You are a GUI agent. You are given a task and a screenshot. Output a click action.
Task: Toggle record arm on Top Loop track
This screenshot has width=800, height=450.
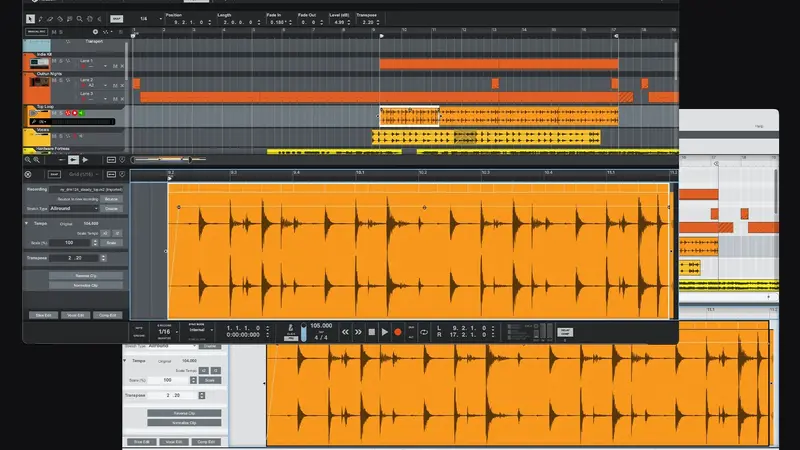(74, 113)
